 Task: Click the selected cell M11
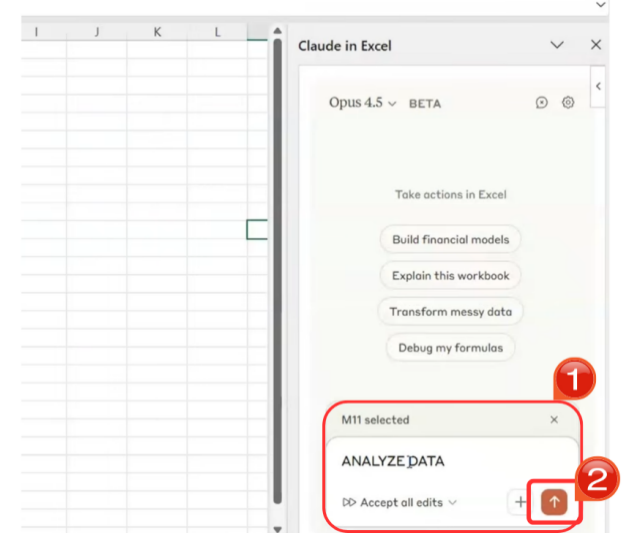coord(257,230)
